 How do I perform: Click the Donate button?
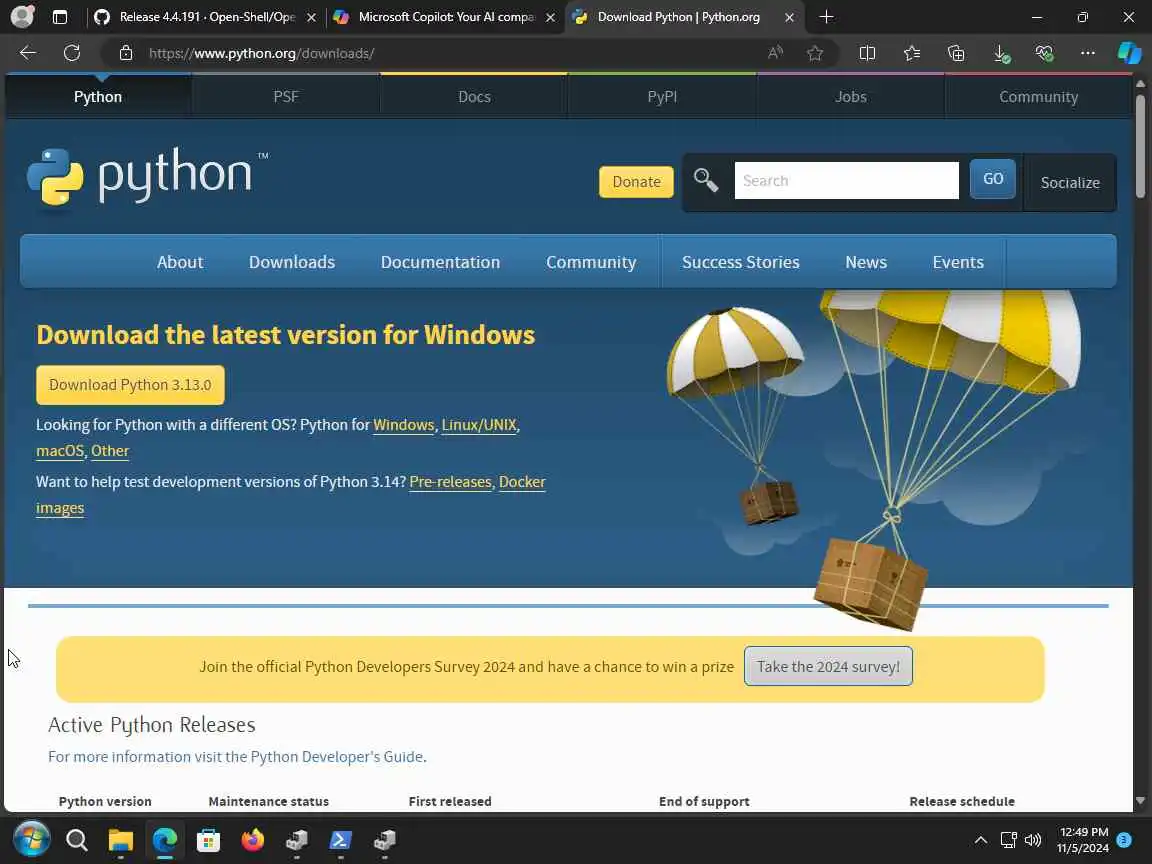click(636, 181)
